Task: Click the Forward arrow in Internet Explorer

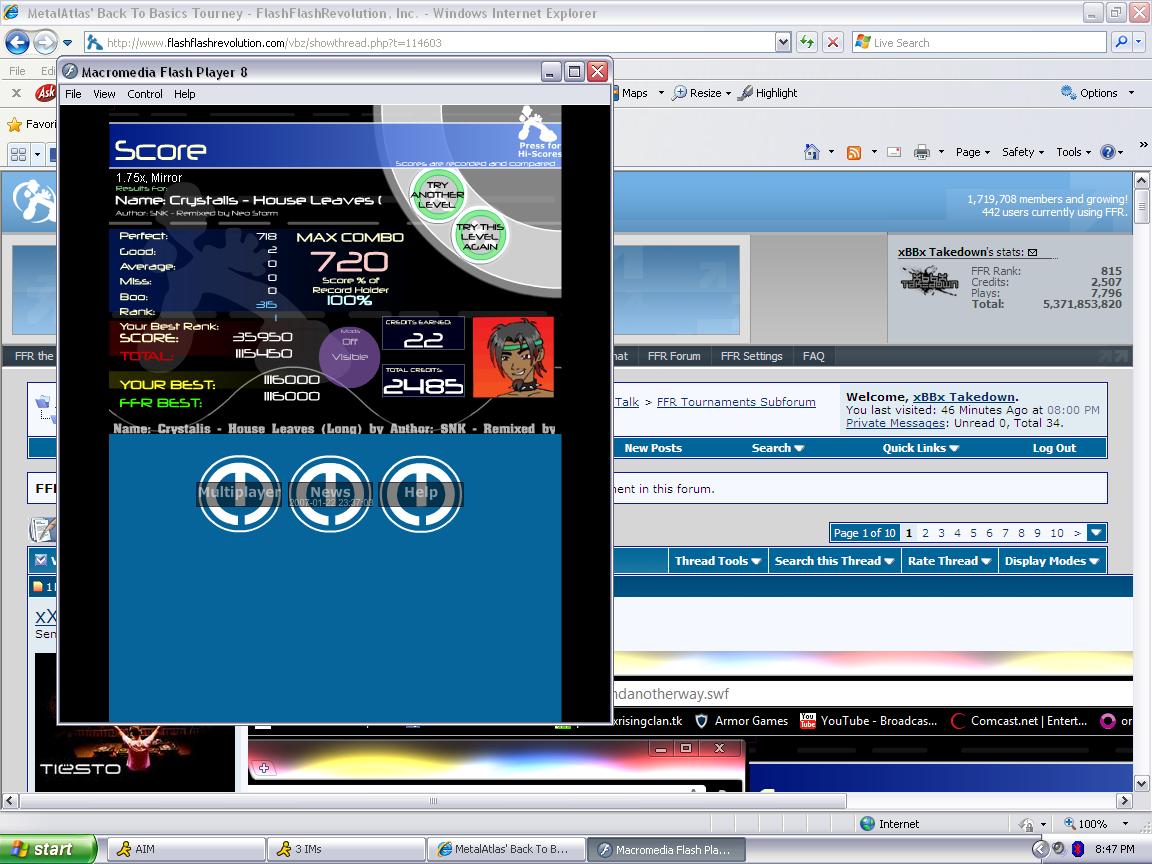Action: 46,42
